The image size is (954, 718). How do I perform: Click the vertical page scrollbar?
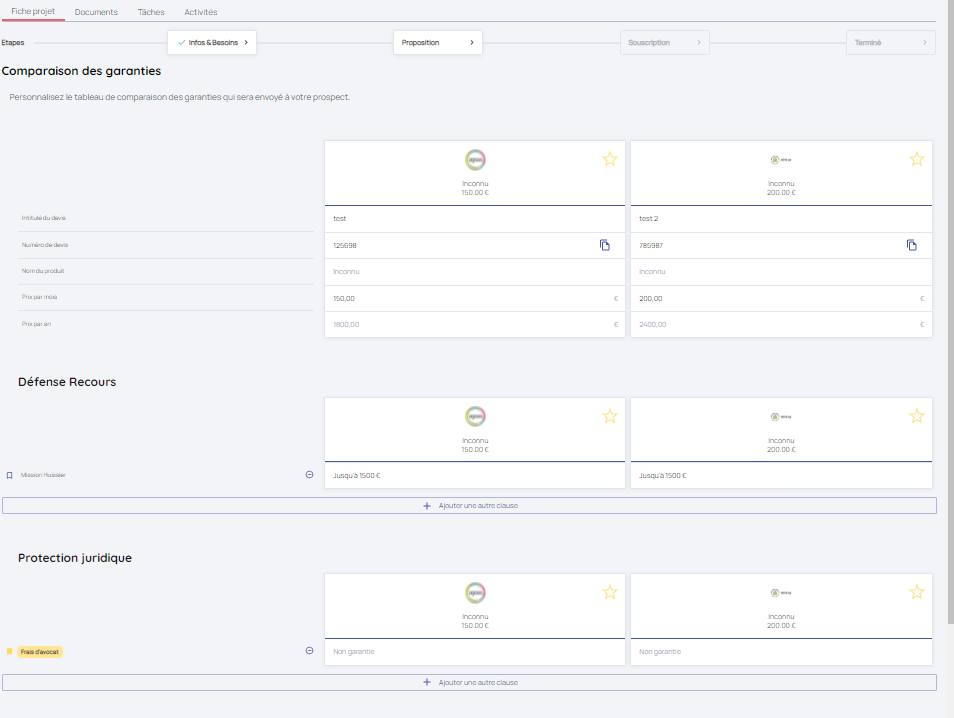[949, 300]
